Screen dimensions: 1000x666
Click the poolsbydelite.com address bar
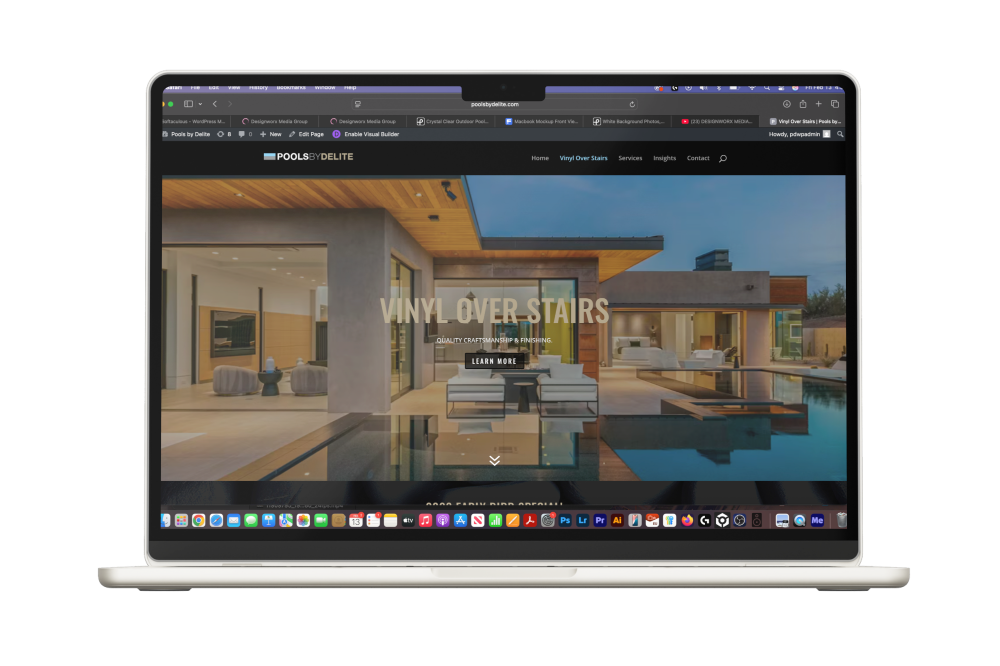point(495,104)
